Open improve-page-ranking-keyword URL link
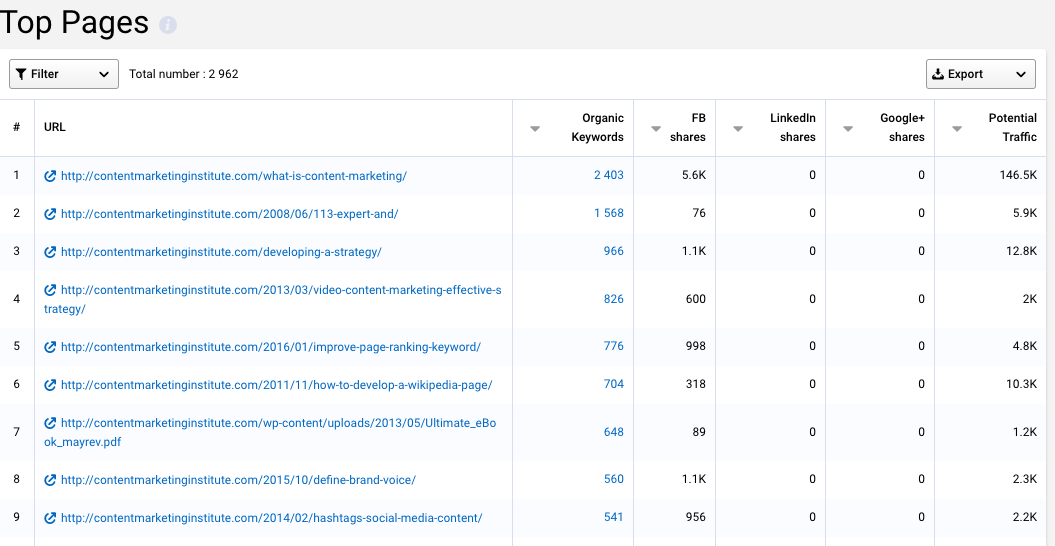This screenshot has width=1055, height=546. pyautogui.click(x=270, y=347)
